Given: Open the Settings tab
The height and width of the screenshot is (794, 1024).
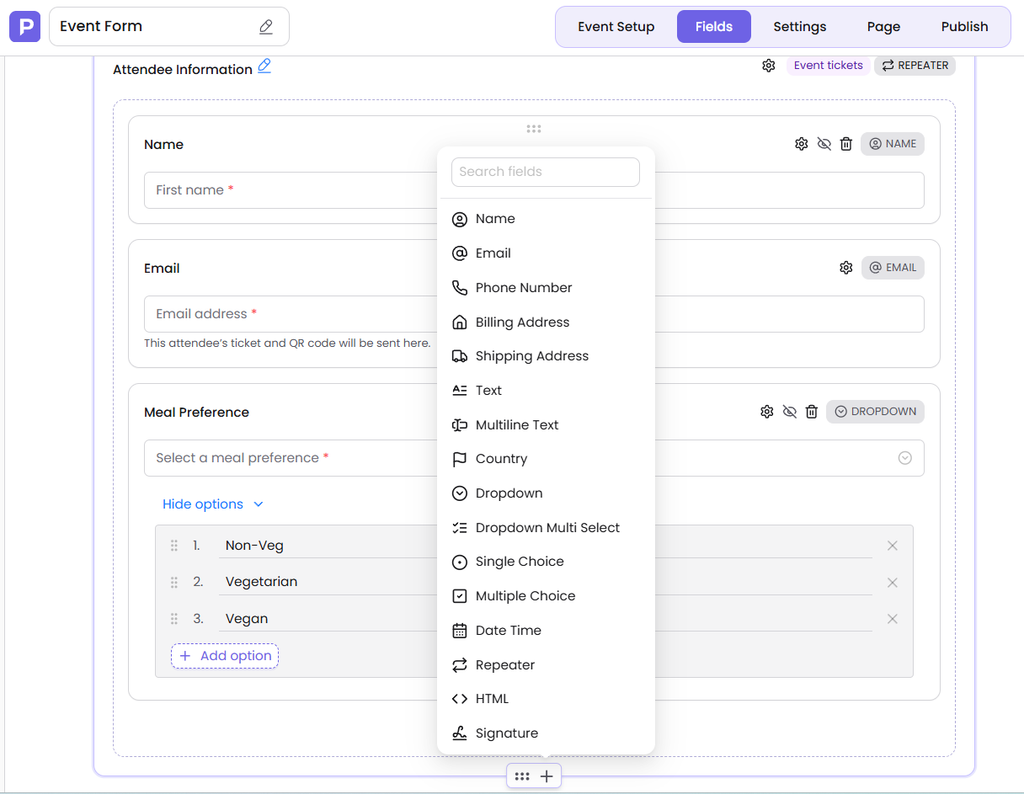Looking at the screenshot, I should pos(799,27).
